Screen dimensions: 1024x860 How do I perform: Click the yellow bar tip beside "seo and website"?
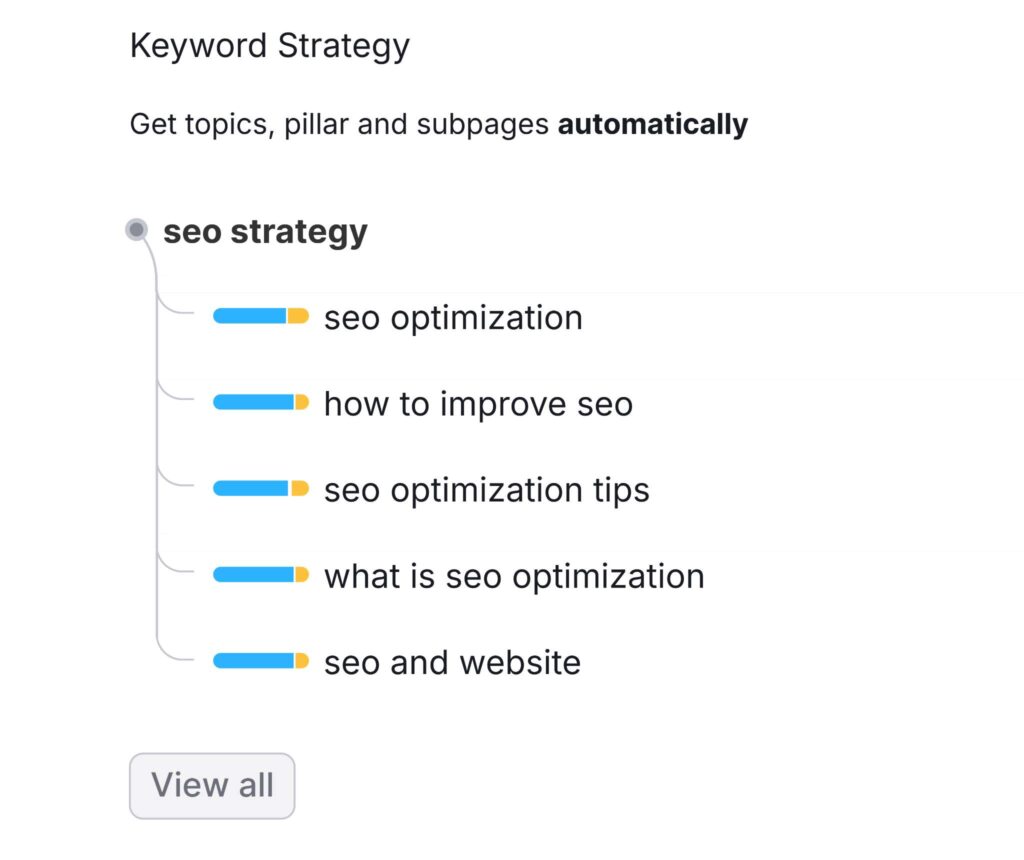pos(301,661)
